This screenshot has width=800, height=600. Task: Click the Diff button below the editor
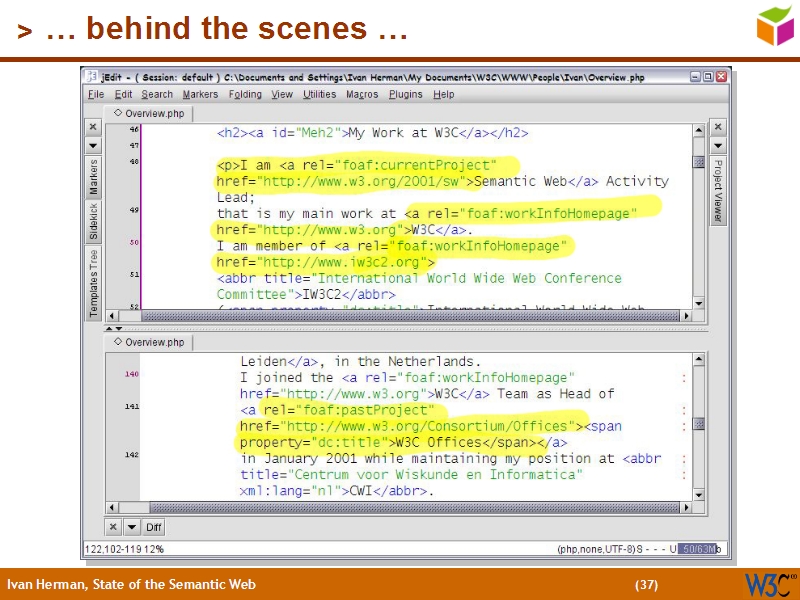click(153, 527)
